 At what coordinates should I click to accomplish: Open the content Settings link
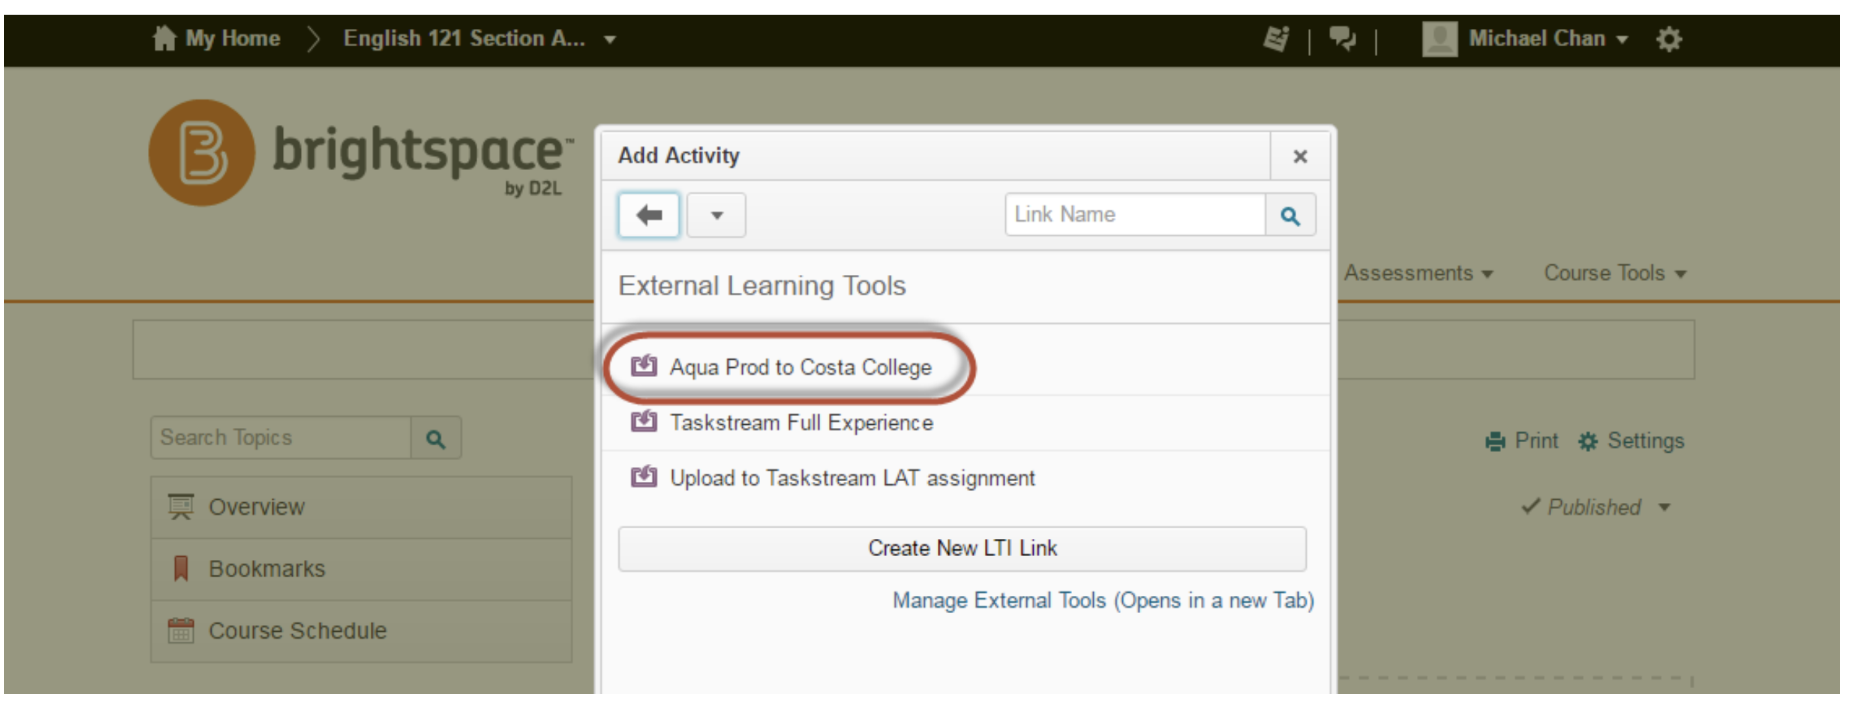[1631, 441]
